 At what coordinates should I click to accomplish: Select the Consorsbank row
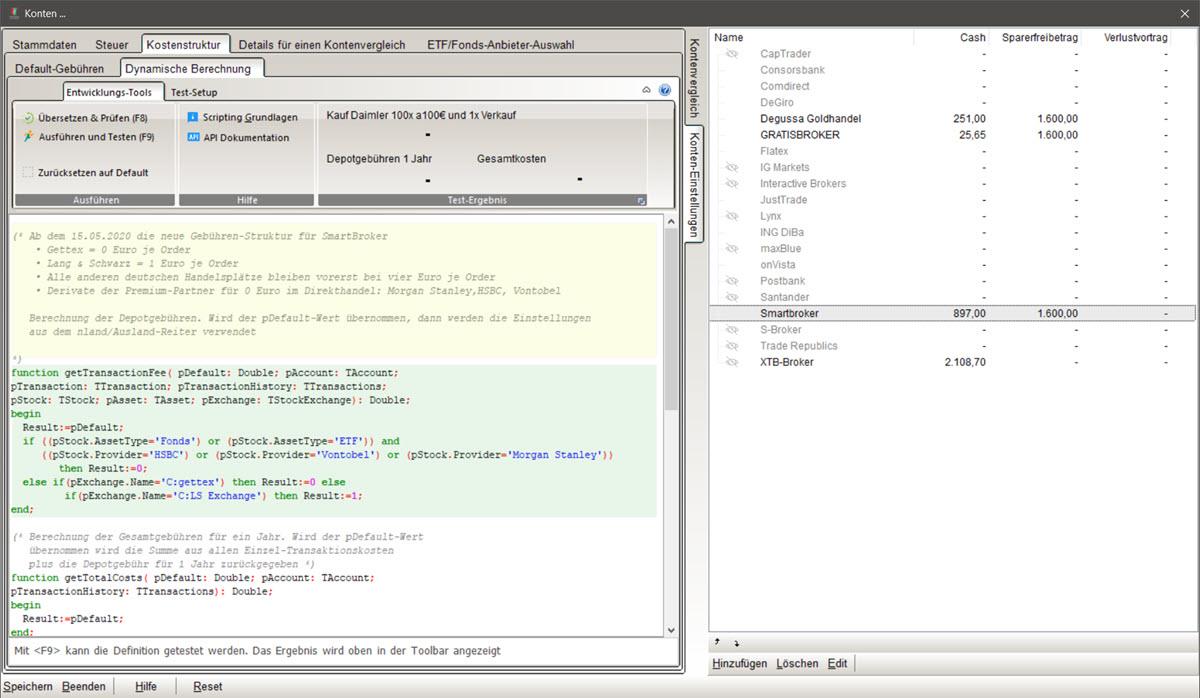coord(952,70)
